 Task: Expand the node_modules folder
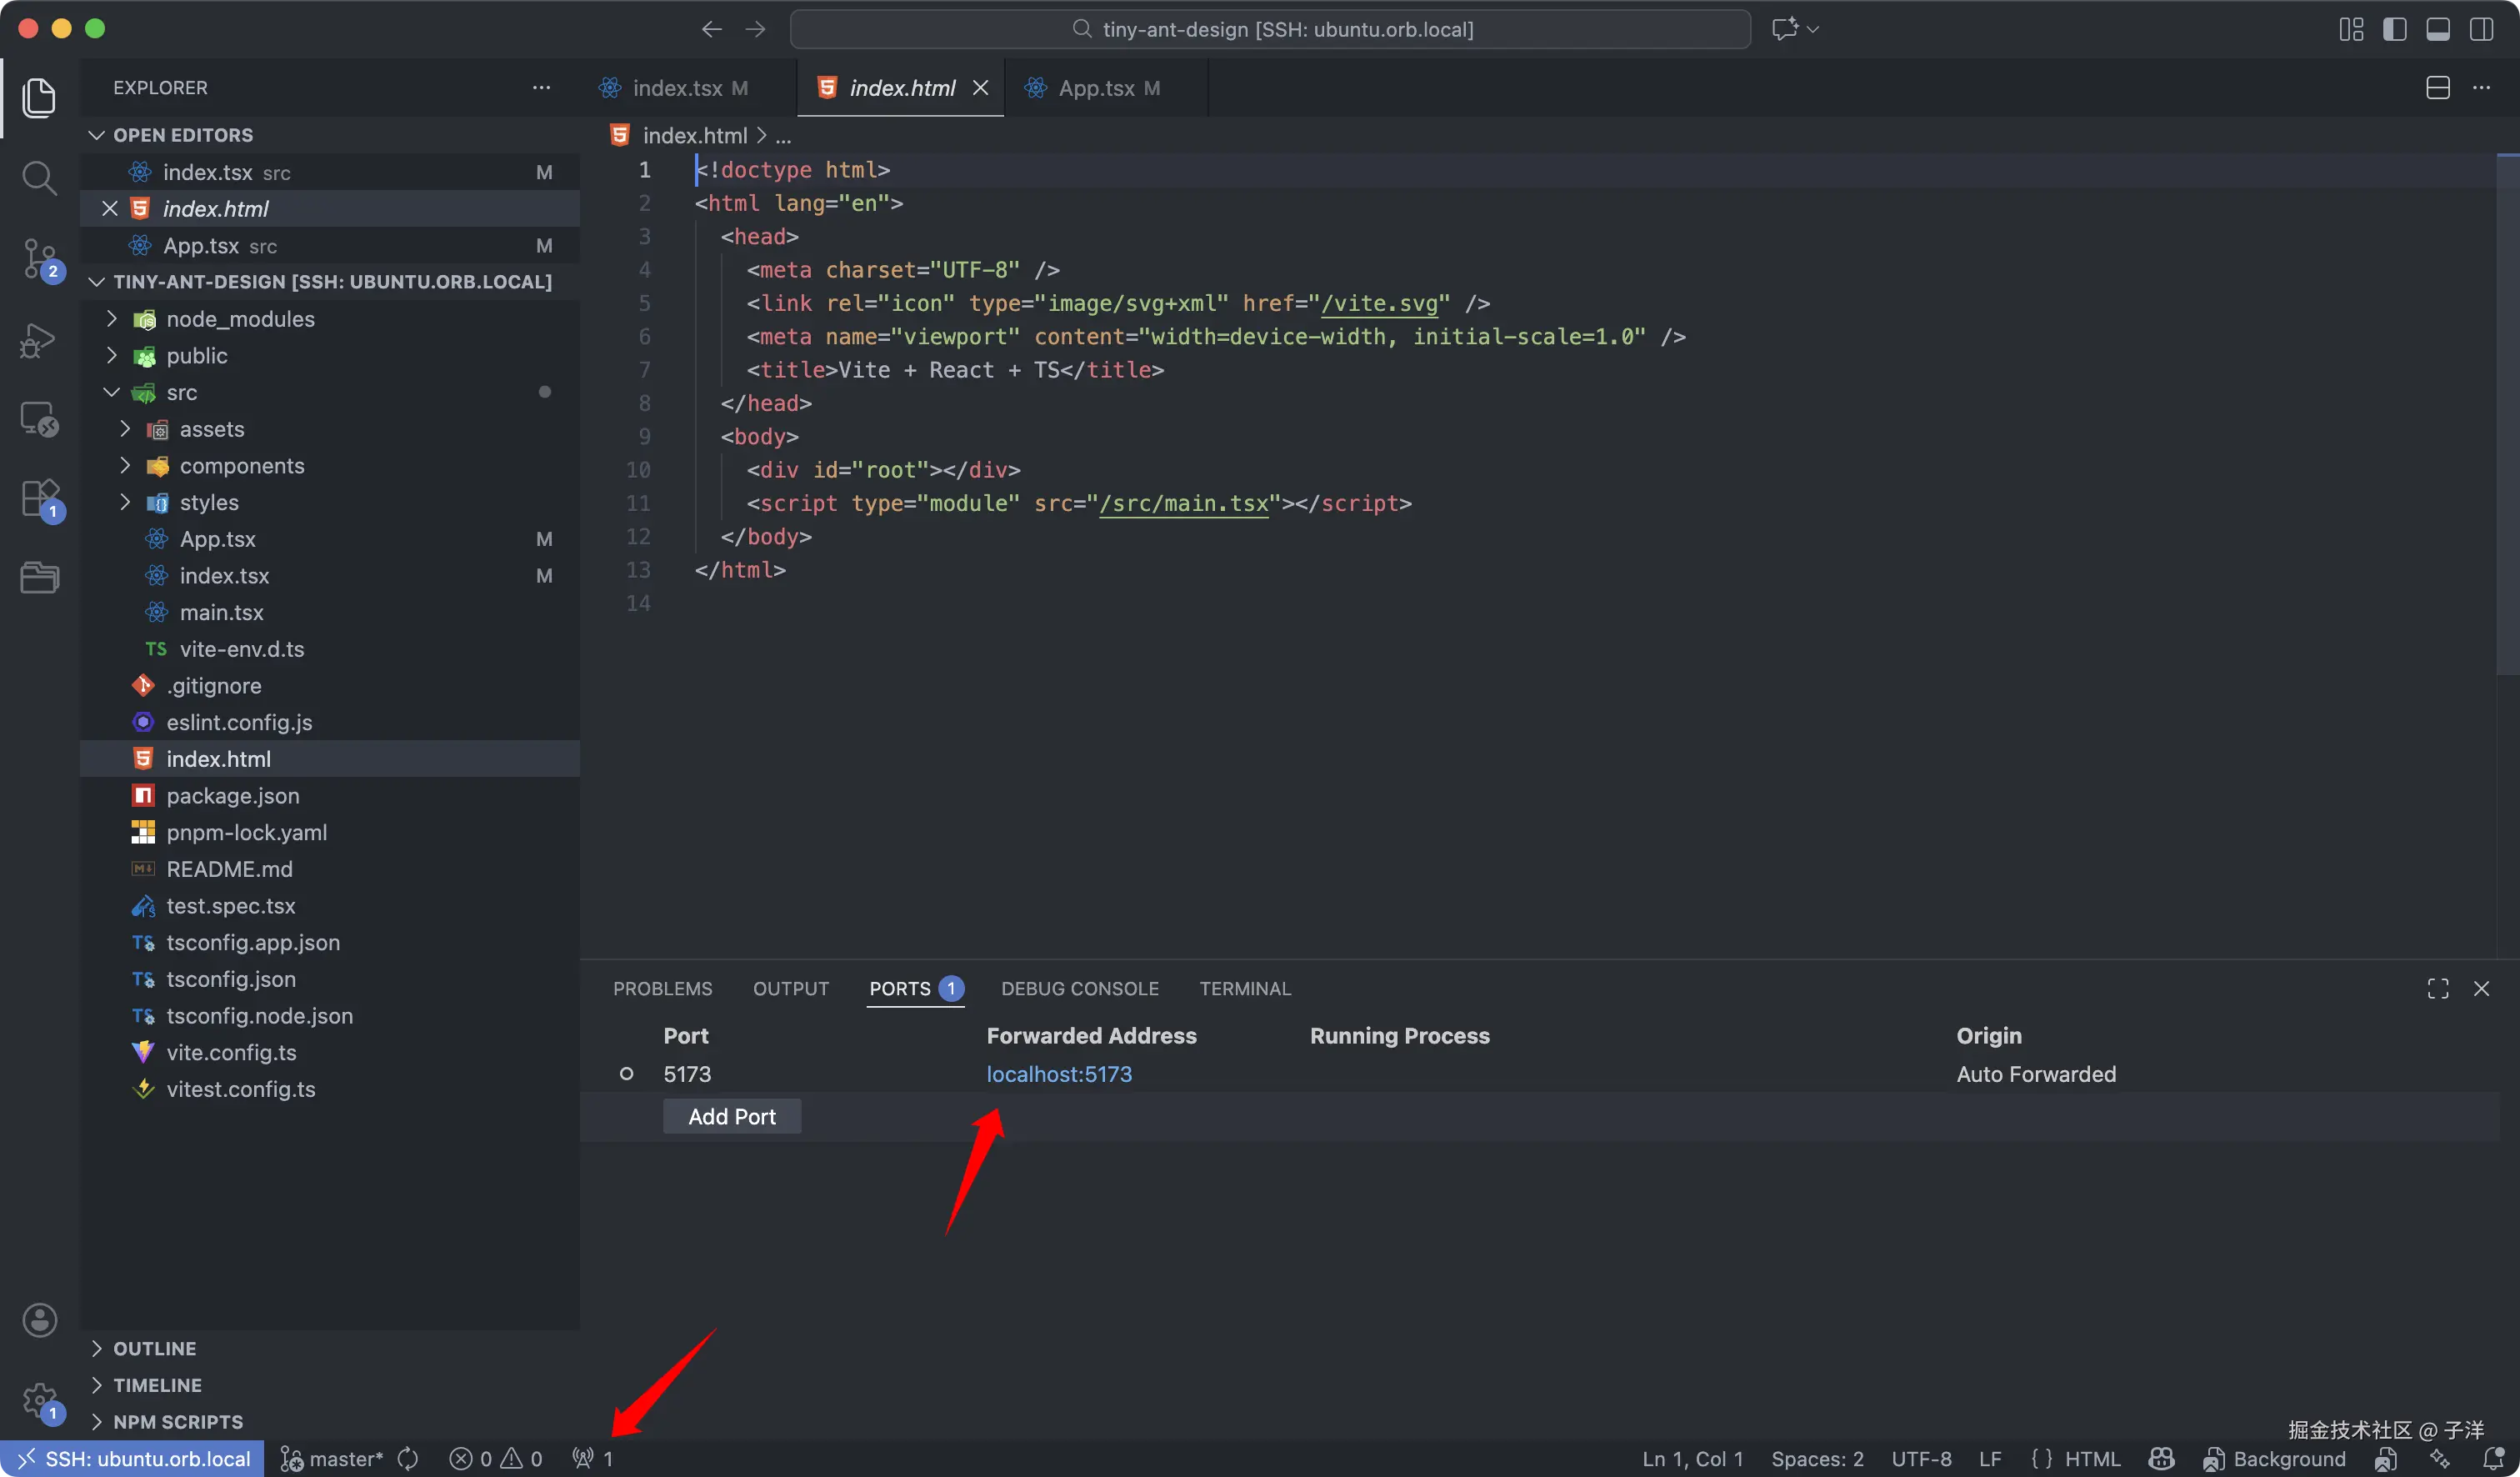pos(240,319)
